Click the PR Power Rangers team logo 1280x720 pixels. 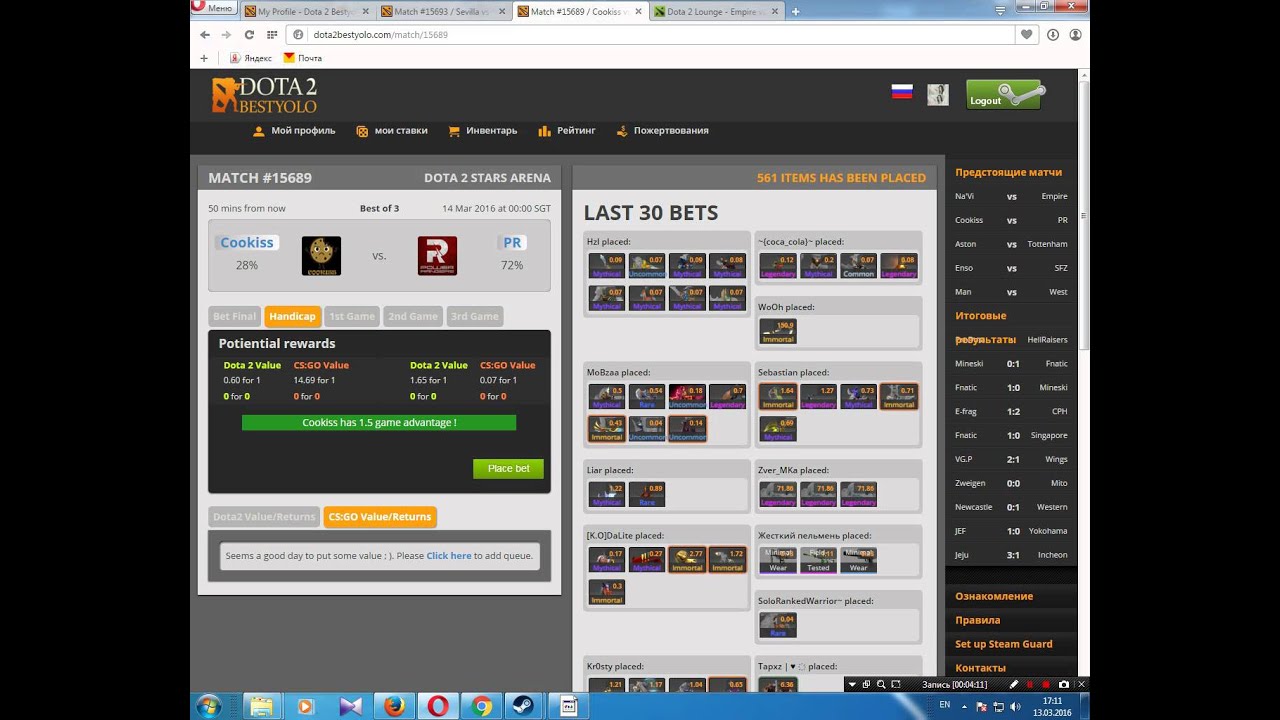point(437,256)
